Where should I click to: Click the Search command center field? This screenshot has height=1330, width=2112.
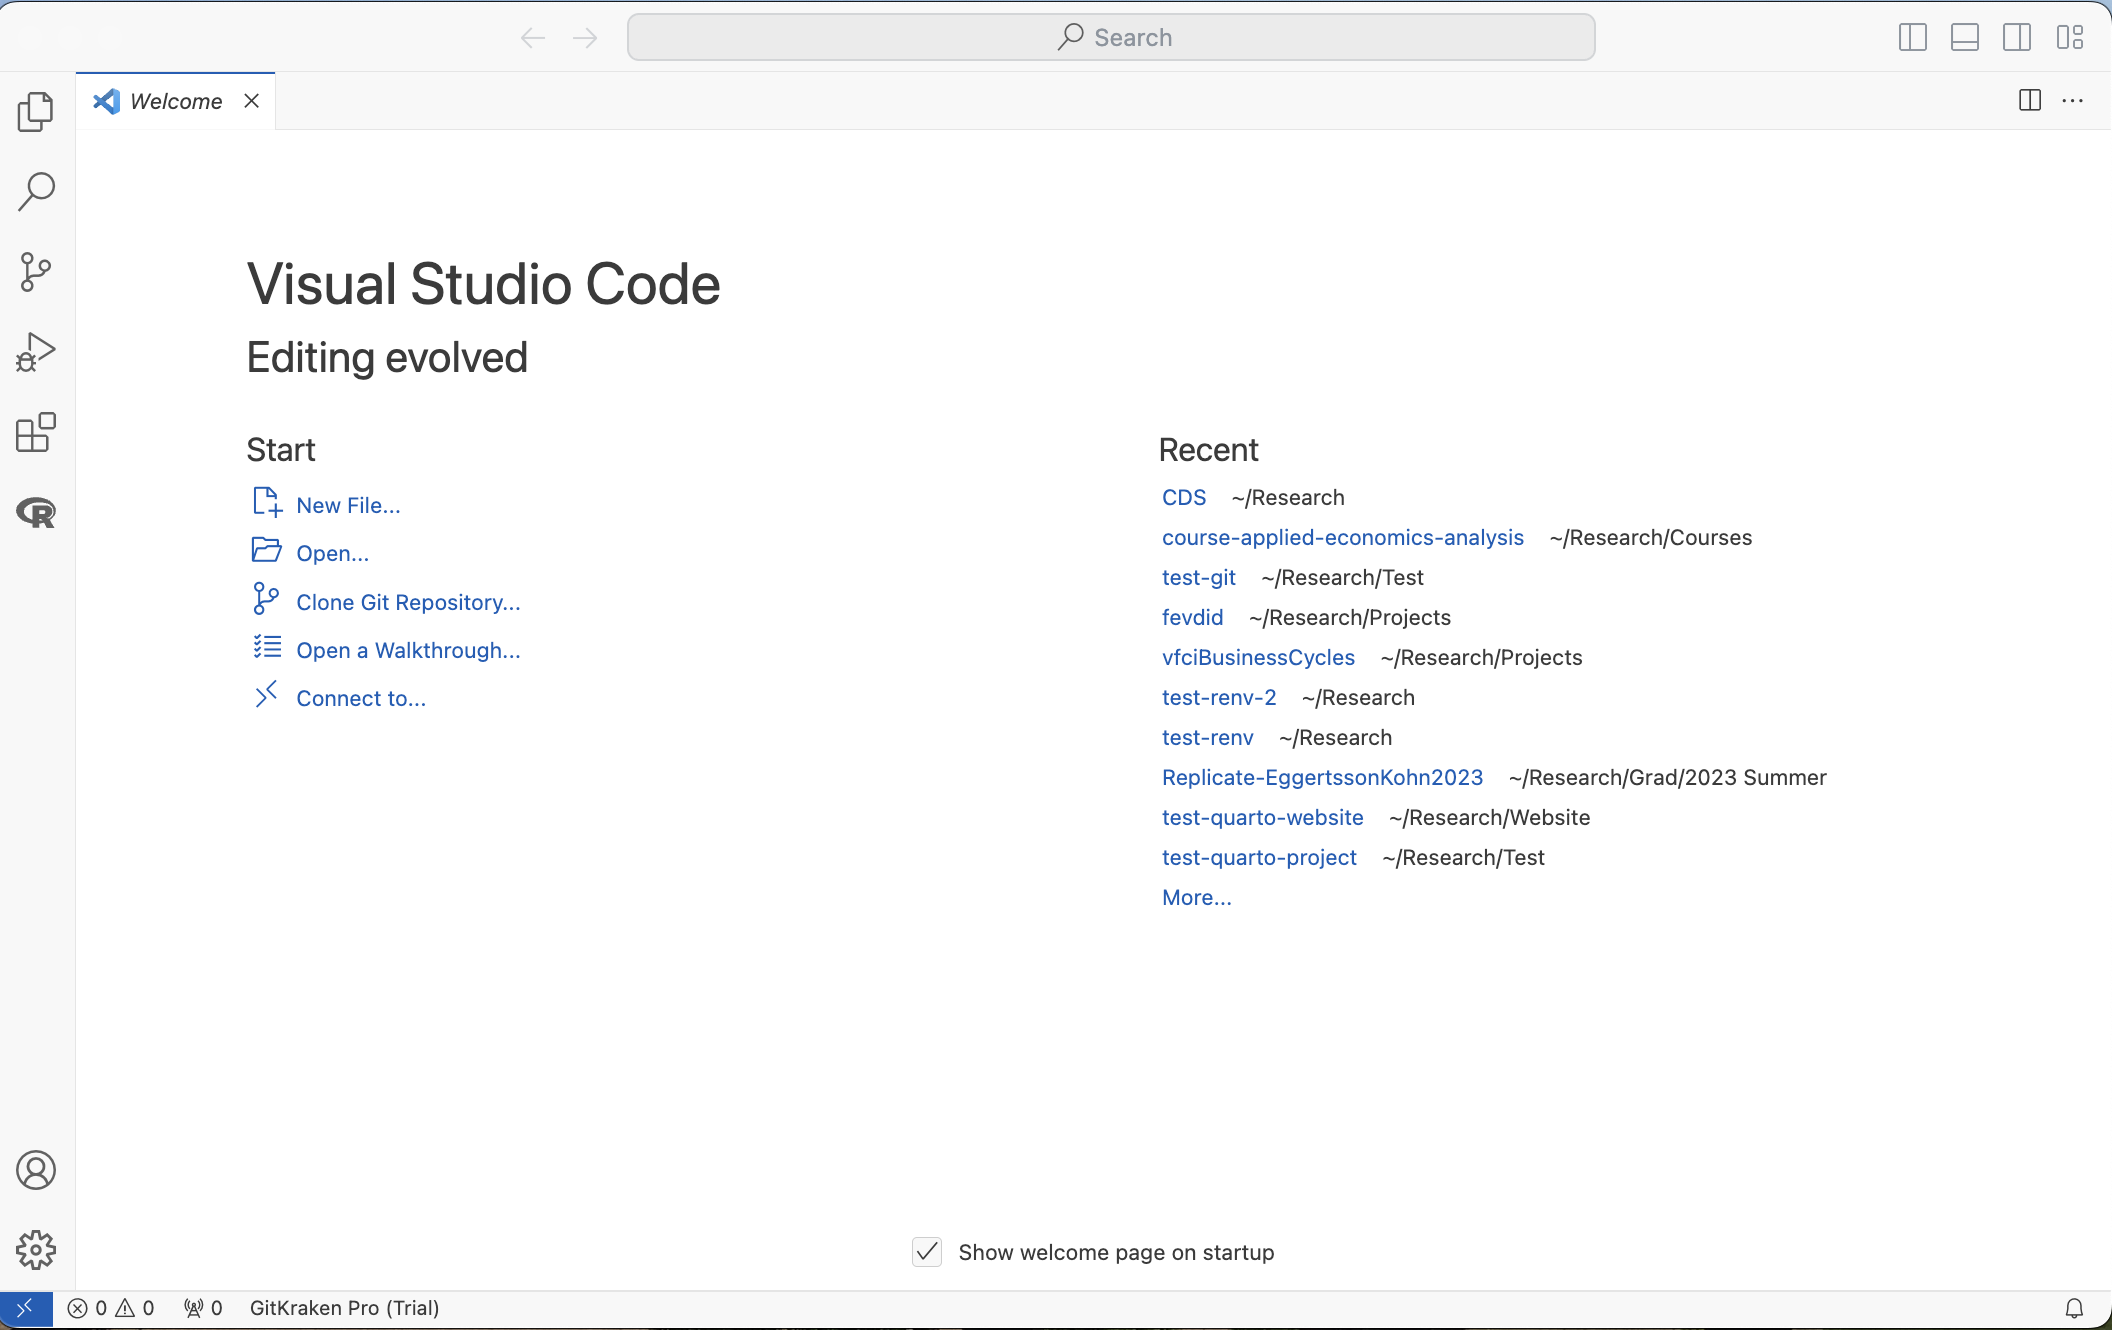point(1110,38)
